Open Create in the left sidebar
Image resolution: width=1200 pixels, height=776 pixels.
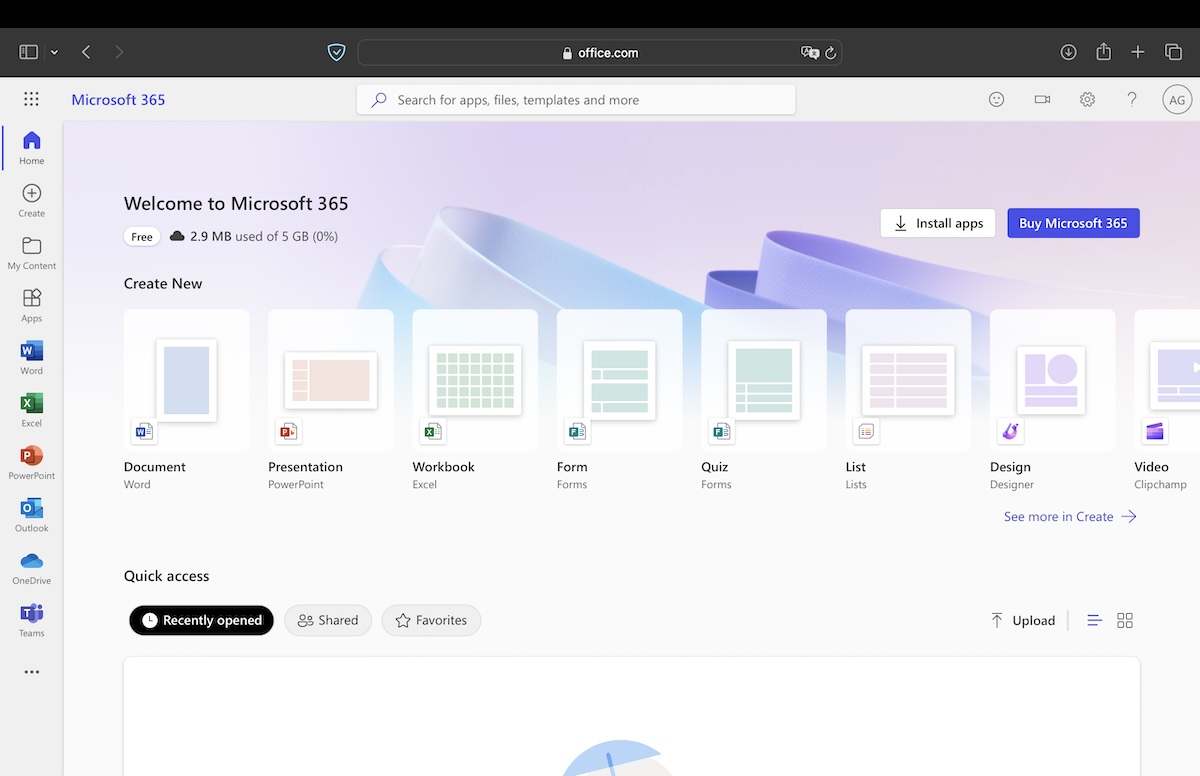point(32,200)
